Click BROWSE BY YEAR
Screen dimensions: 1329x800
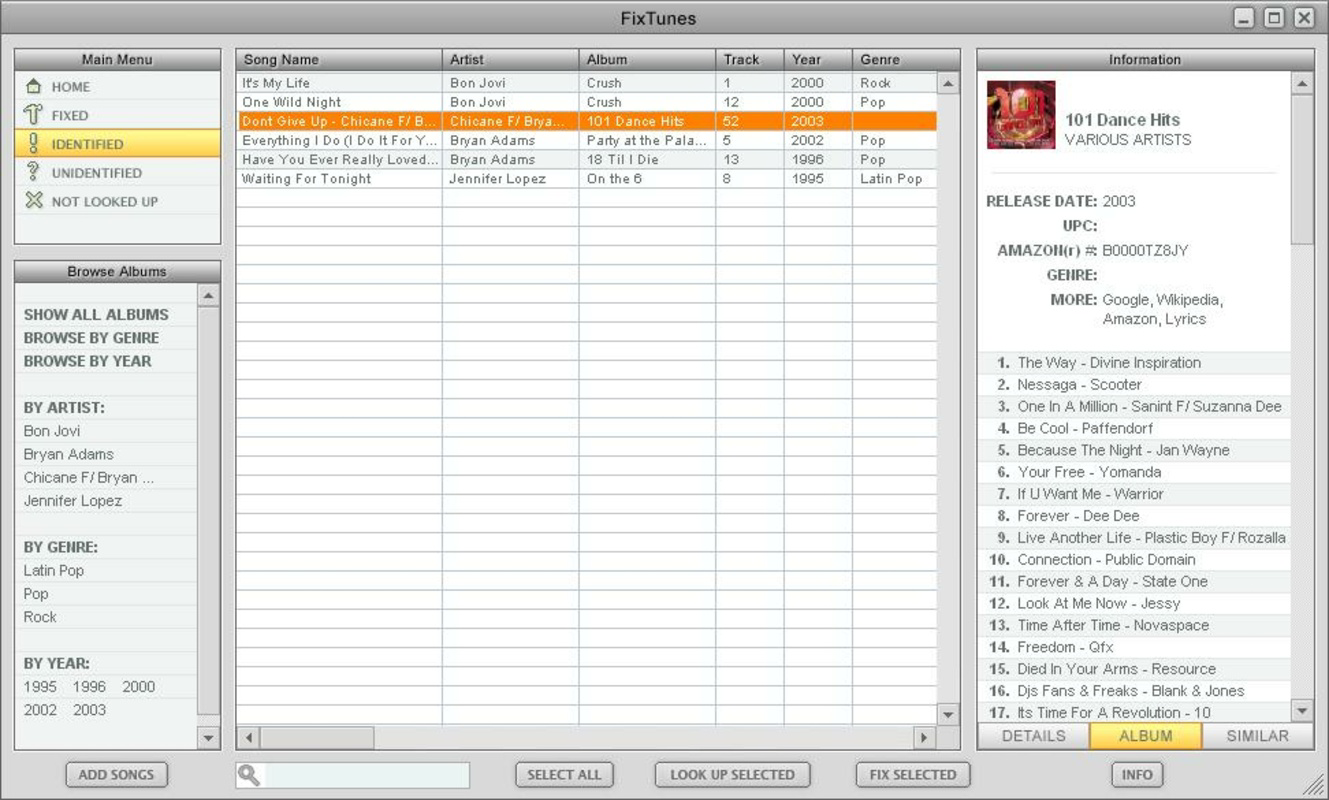coord(88,361)
